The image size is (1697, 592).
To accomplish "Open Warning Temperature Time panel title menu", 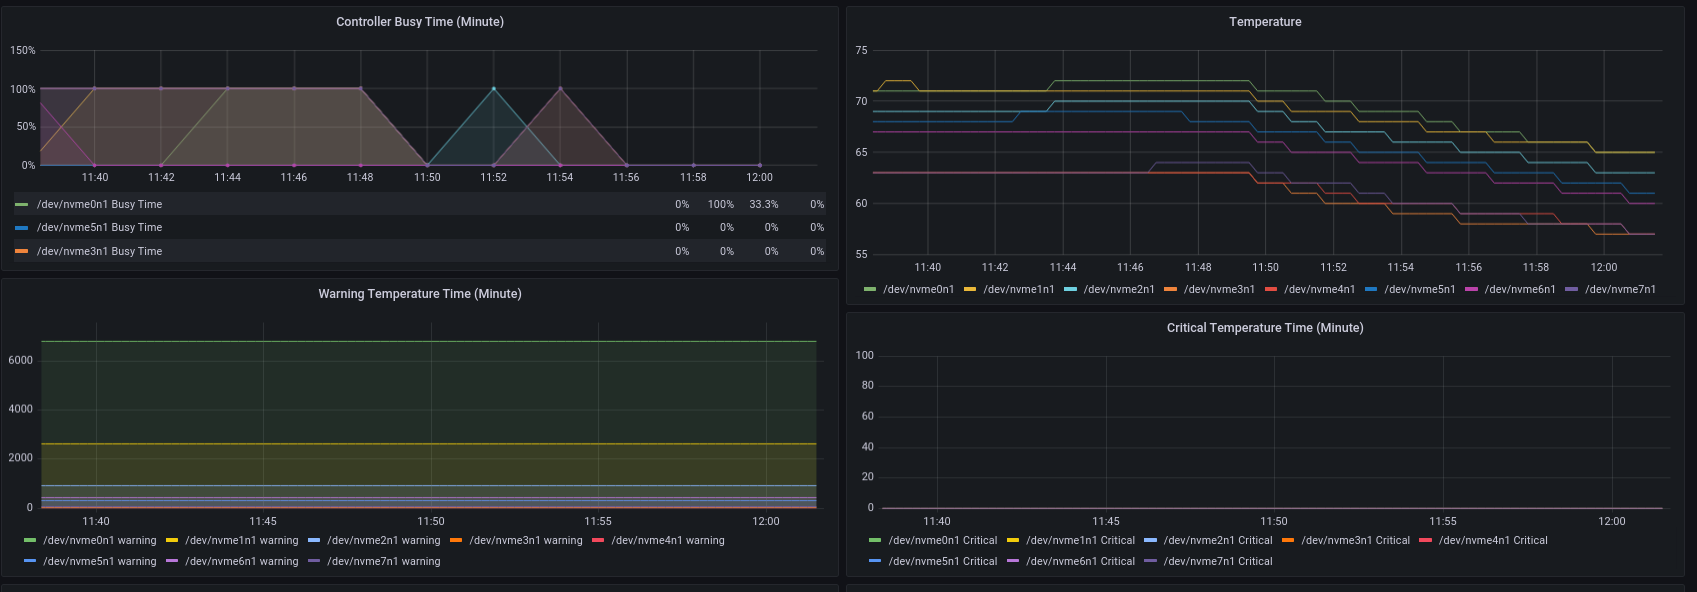I will pos(419,294).
